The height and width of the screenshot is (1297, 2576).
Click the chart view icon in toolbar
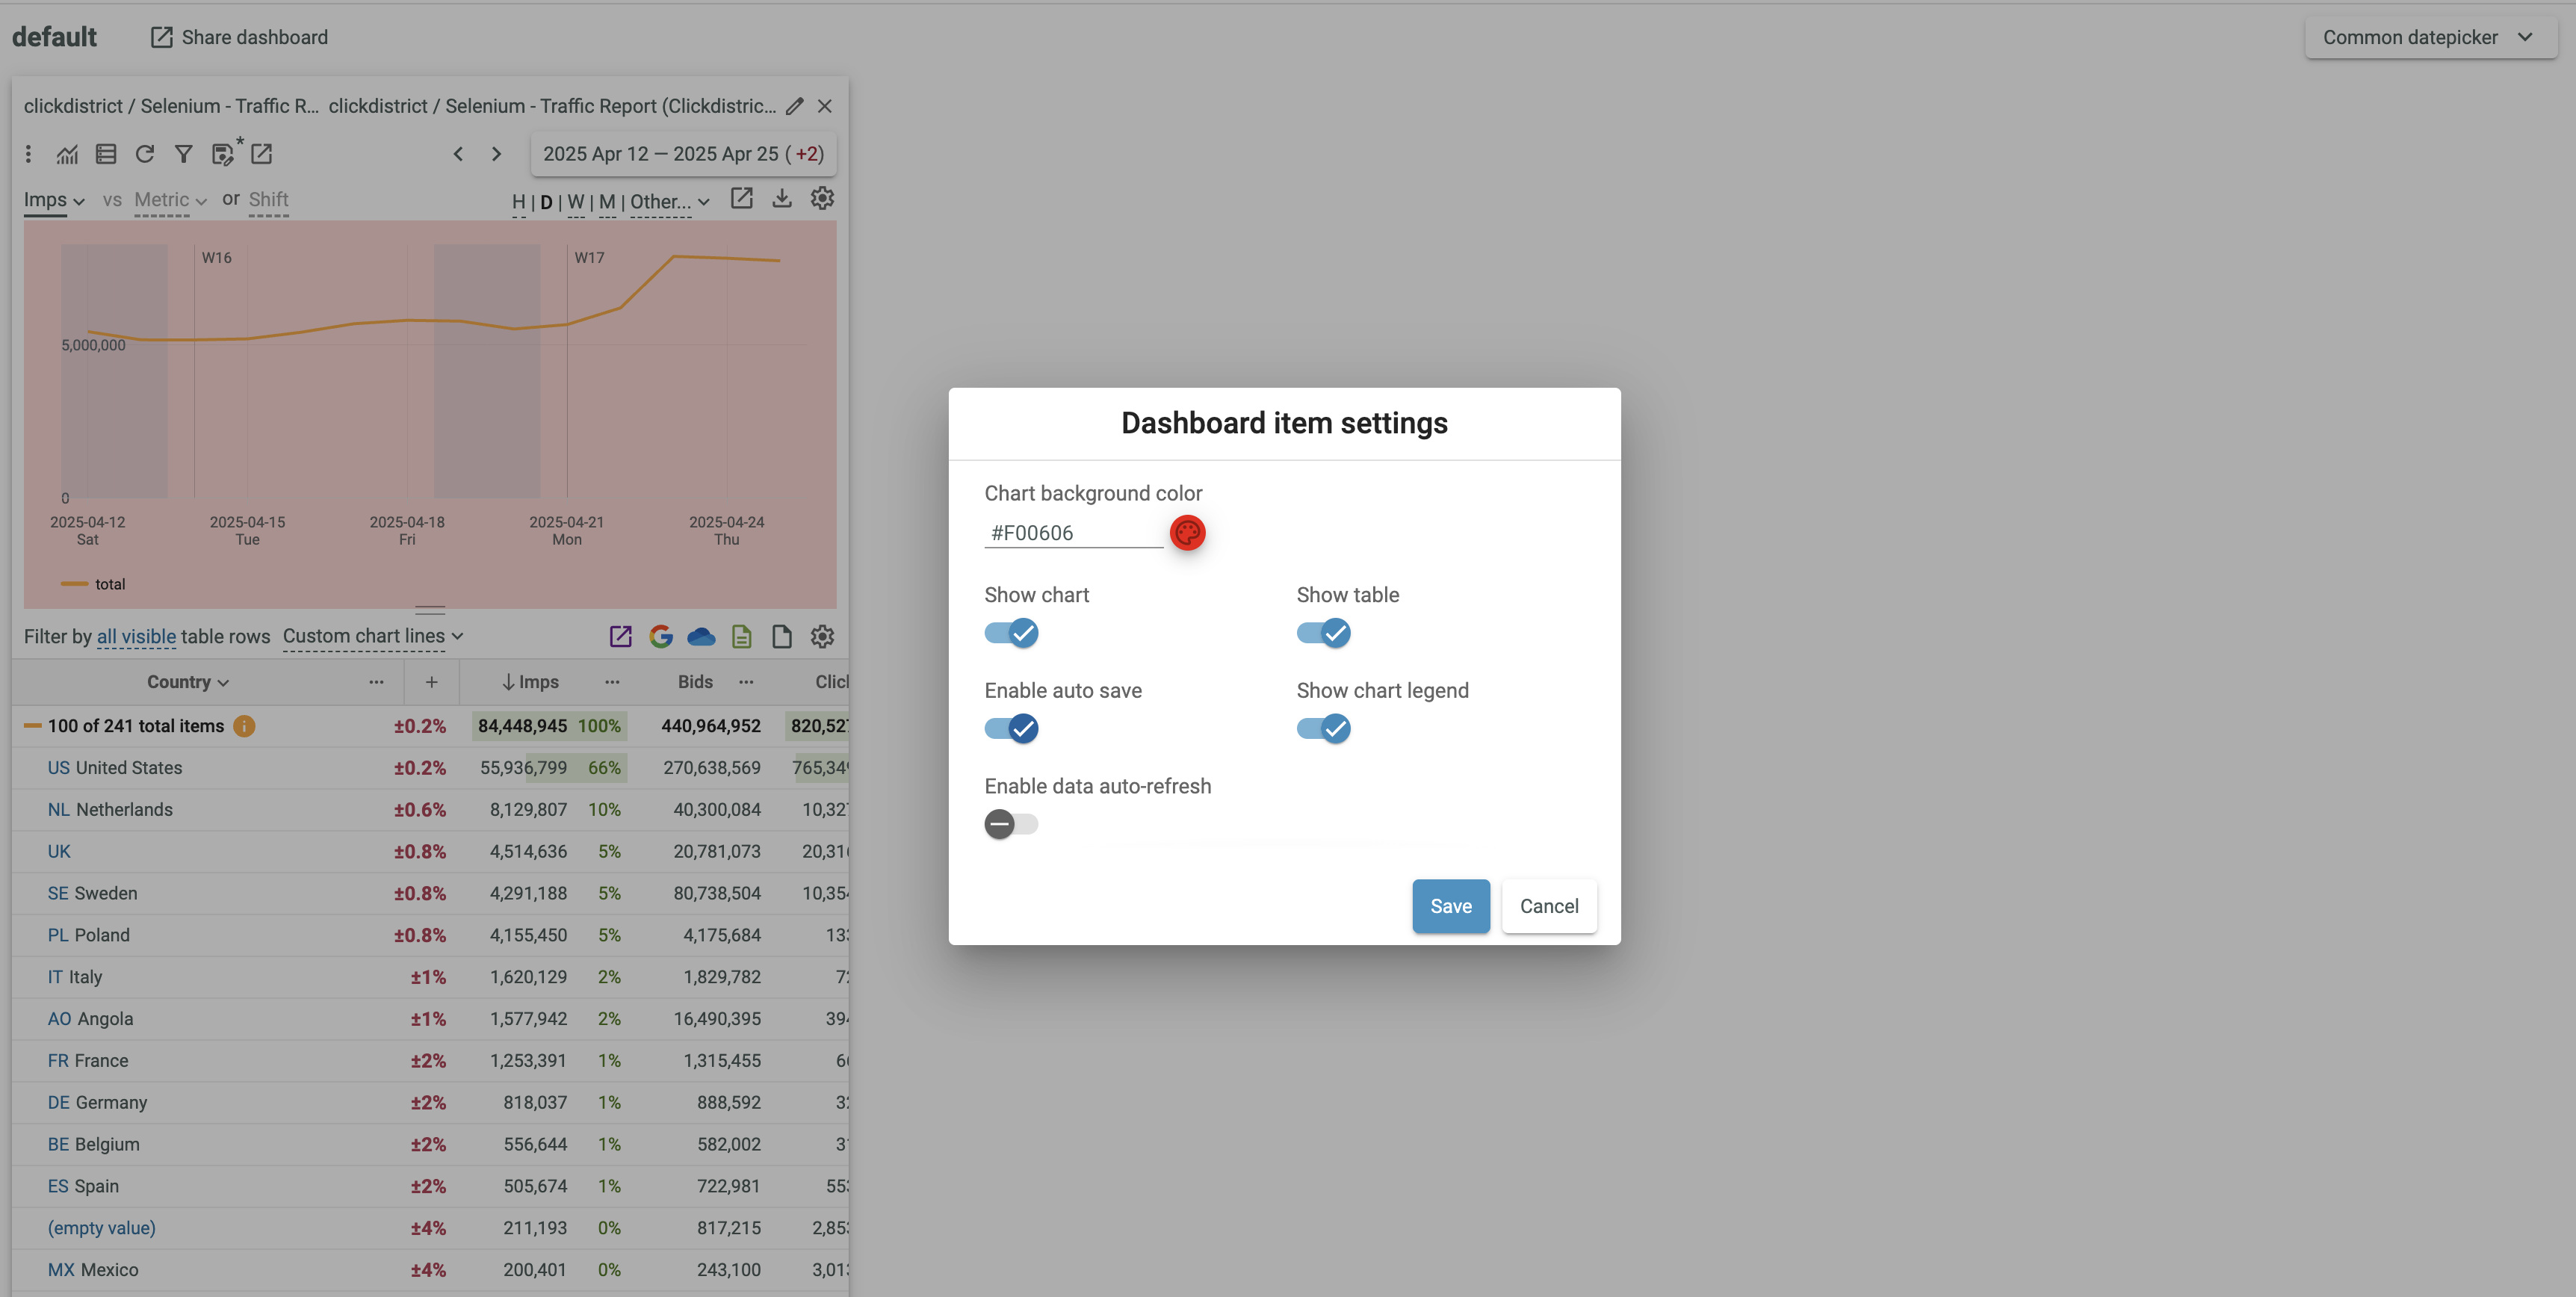[x=67, y=154]
